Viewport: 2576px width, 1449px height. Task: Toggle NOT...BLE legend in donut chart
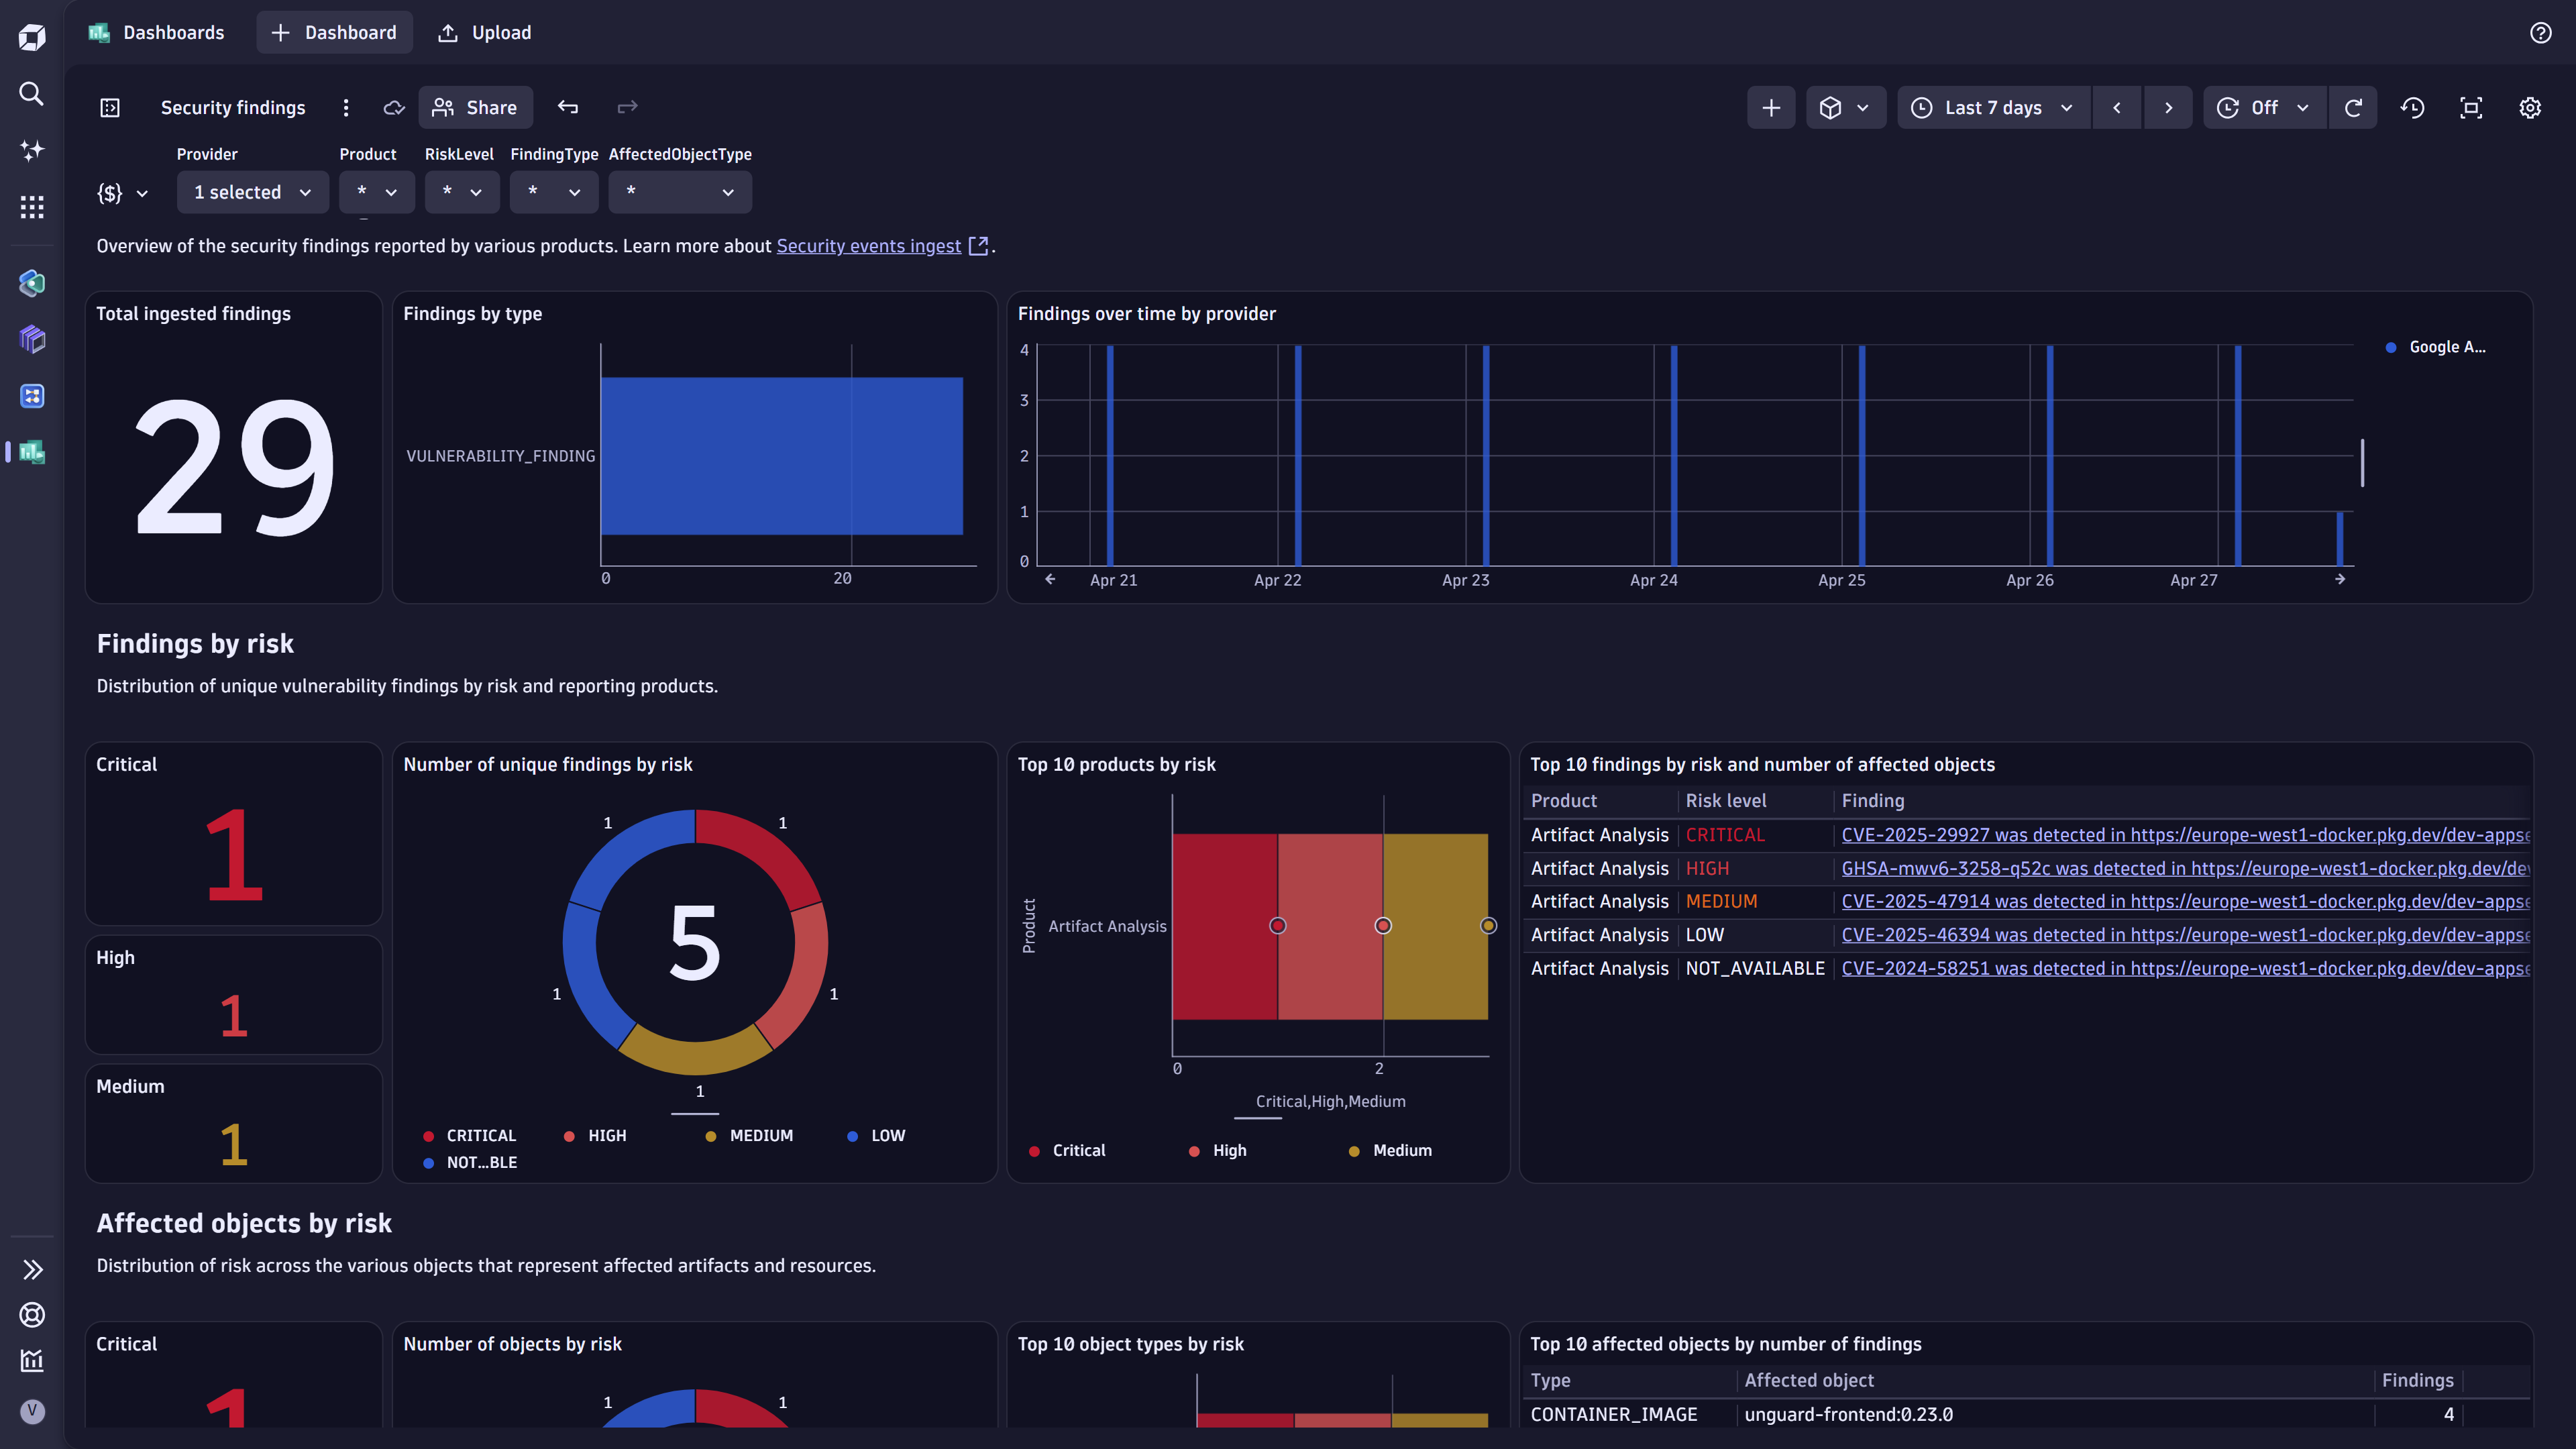(470, 1162)
